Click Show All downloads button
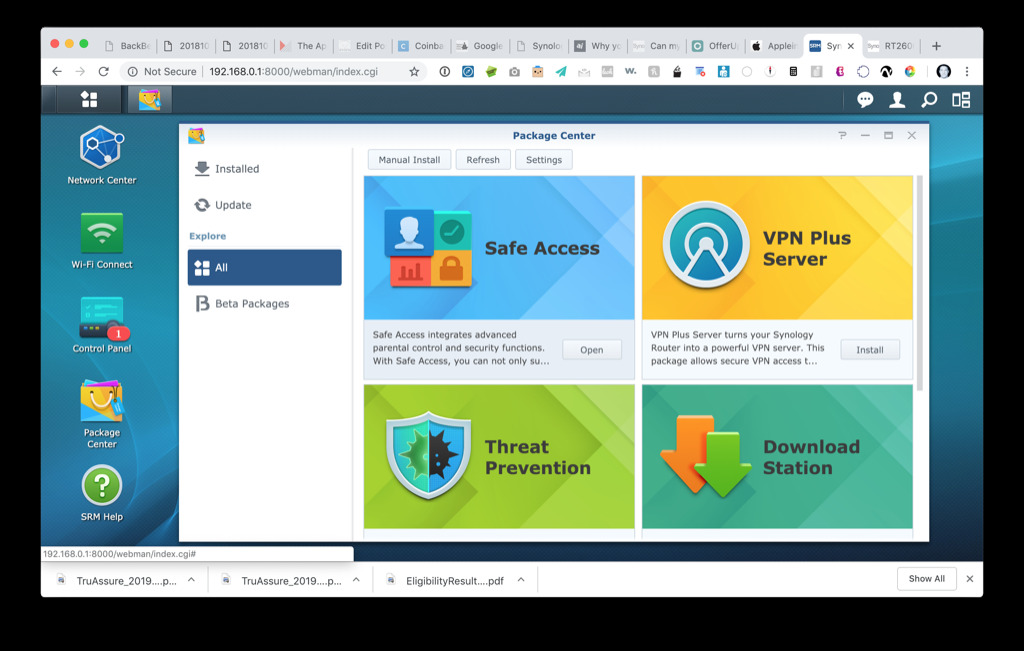 pos(927,579)
